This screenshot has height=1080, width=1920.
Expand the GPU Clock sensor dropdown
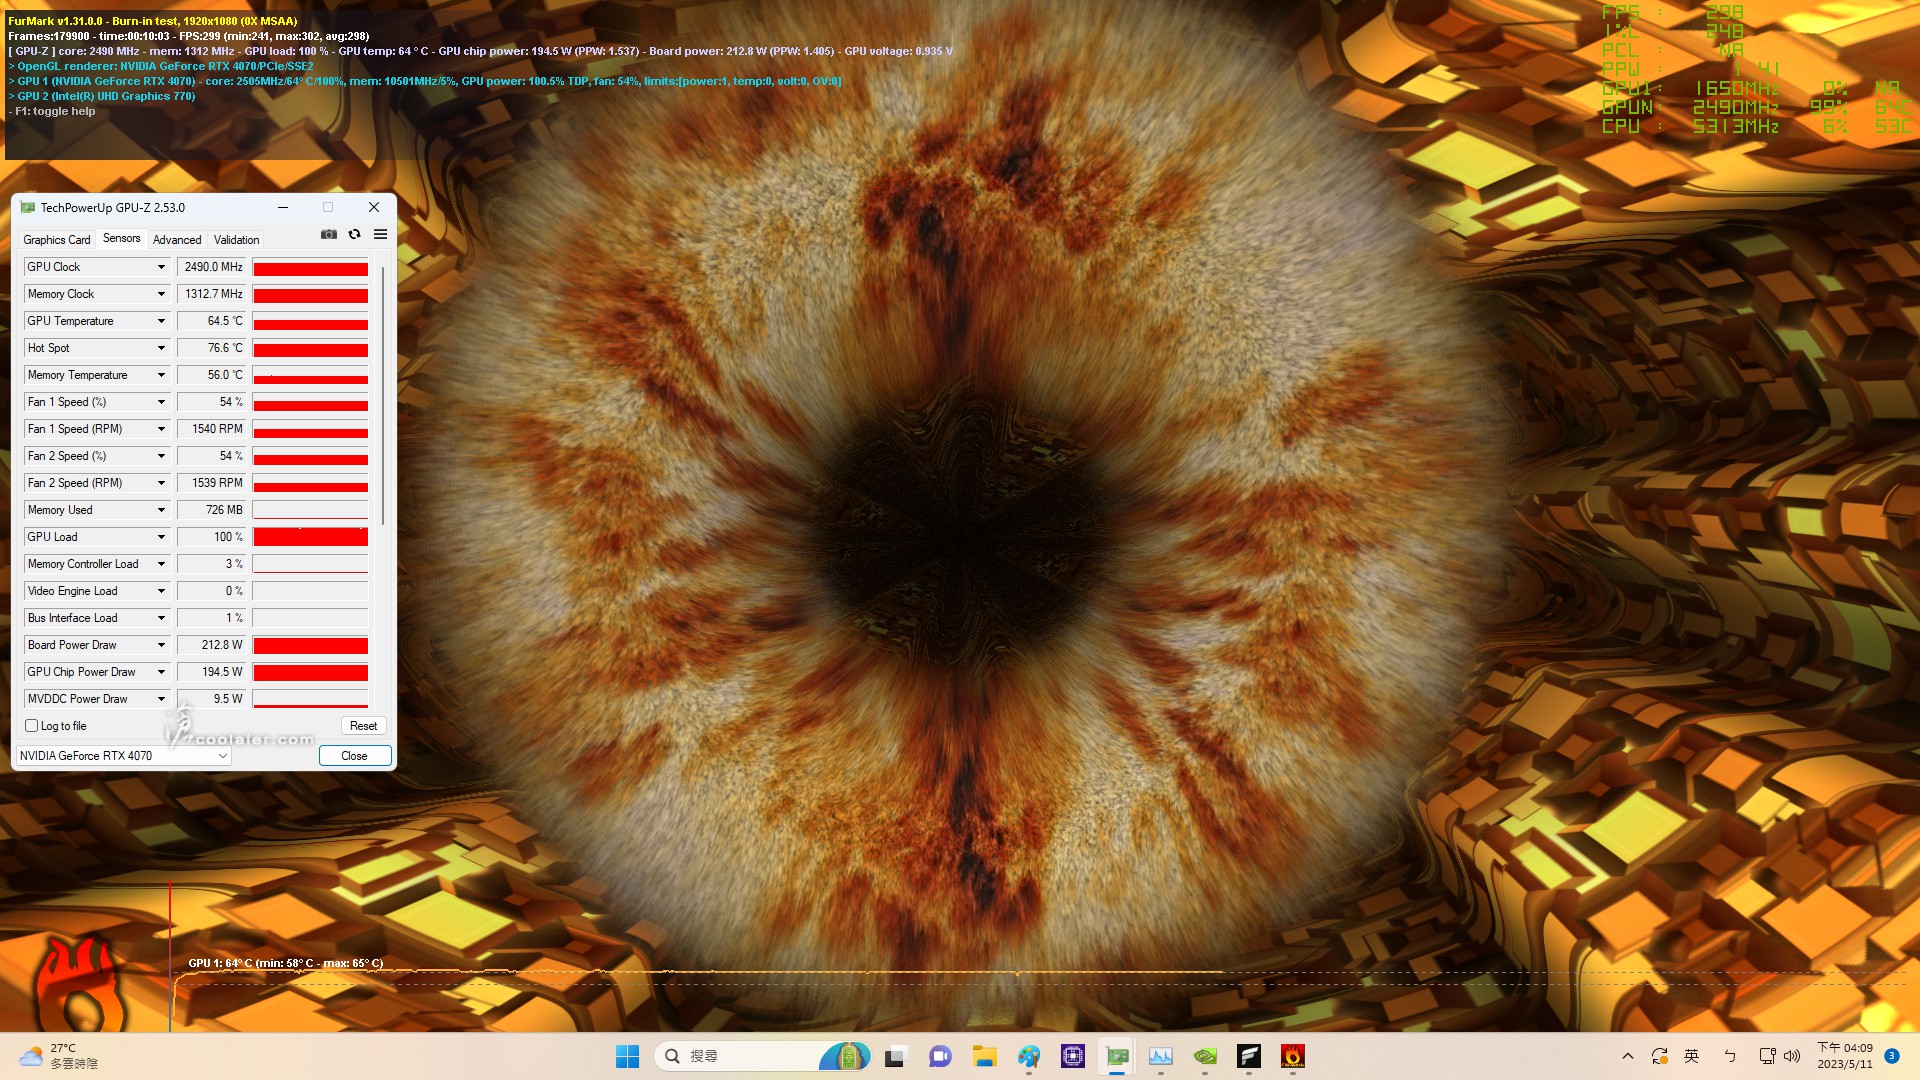click(161, 267)
